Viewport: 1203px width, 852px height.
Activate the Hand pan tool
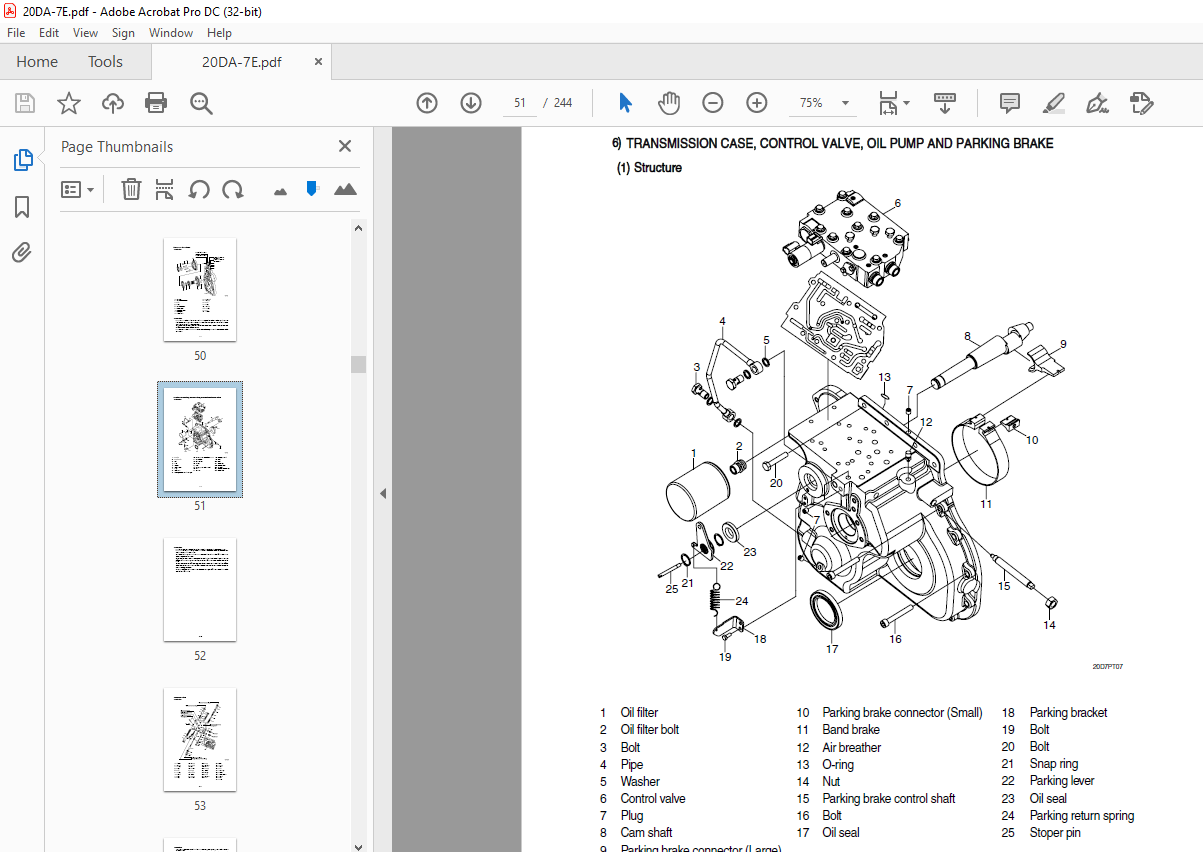point(669,103)
